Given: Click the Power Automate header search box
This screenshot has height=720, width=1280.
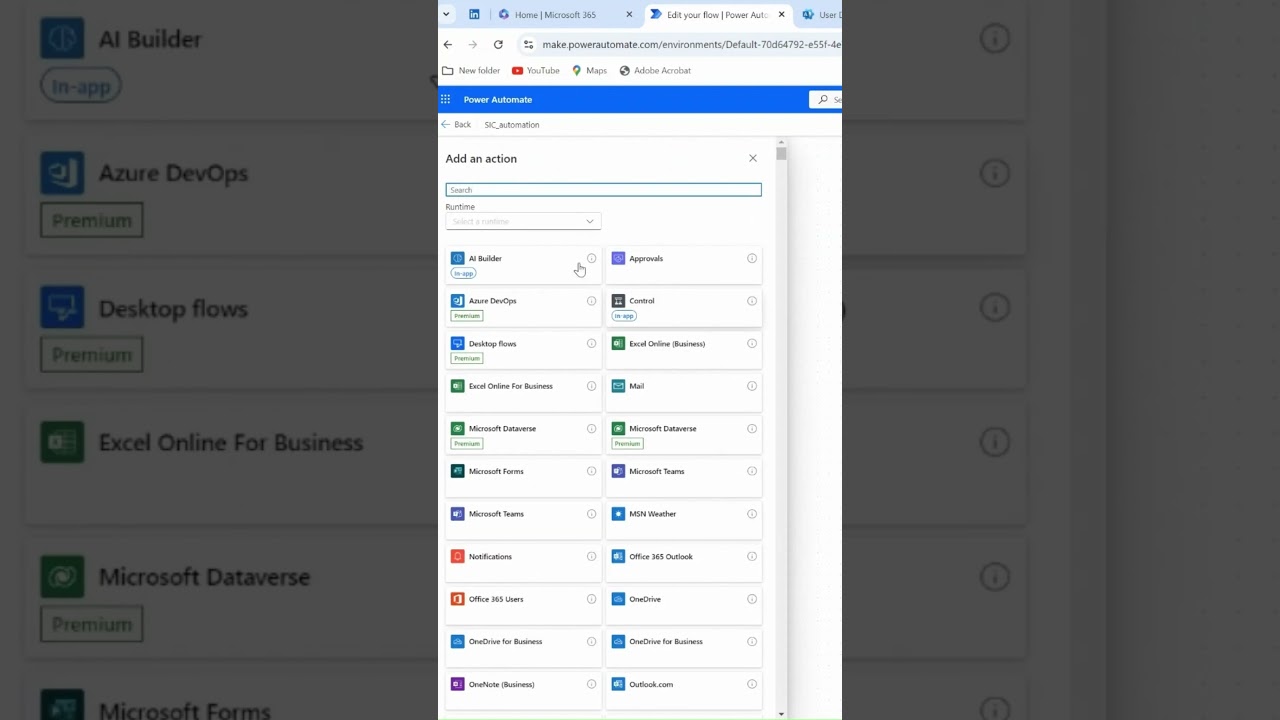Looking at the screenshot, I should [826, 99].
